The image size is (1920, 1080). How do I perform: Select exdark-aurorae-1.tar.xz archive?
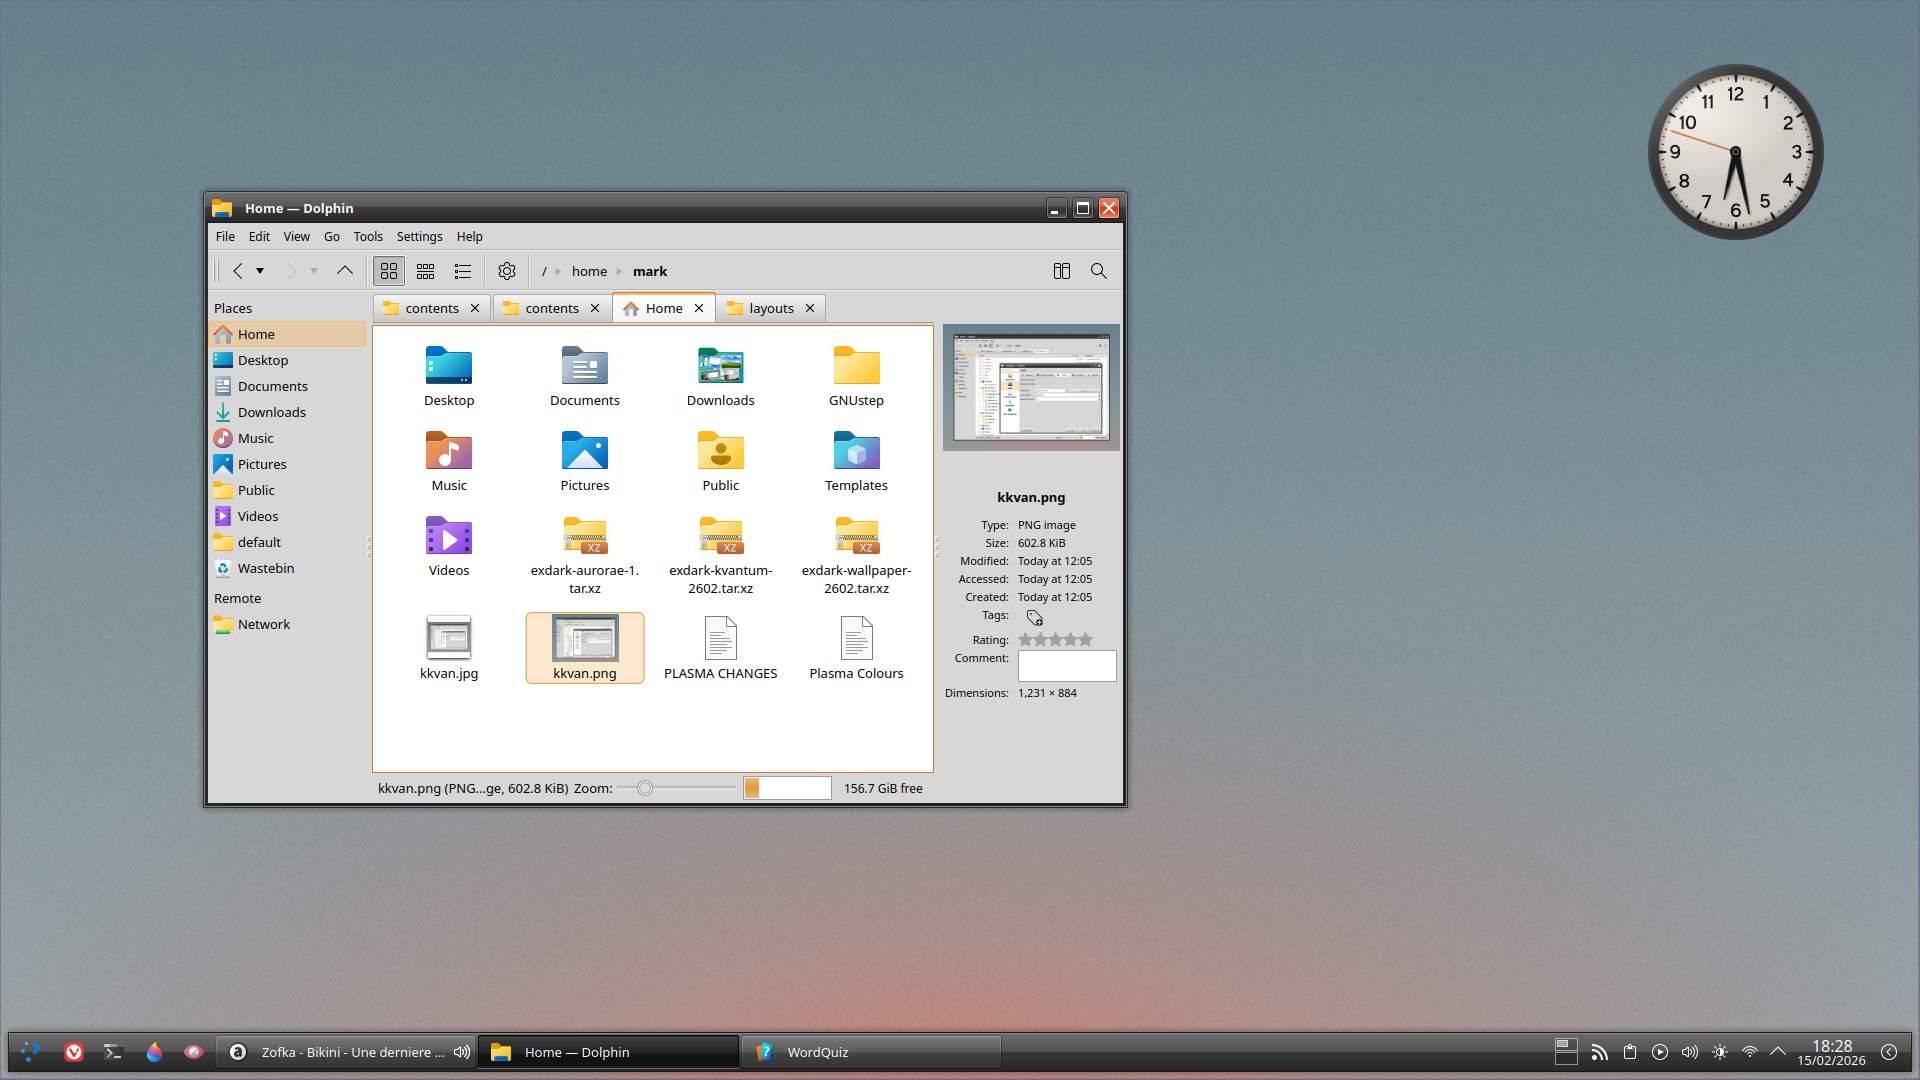[x=584, y=555]
